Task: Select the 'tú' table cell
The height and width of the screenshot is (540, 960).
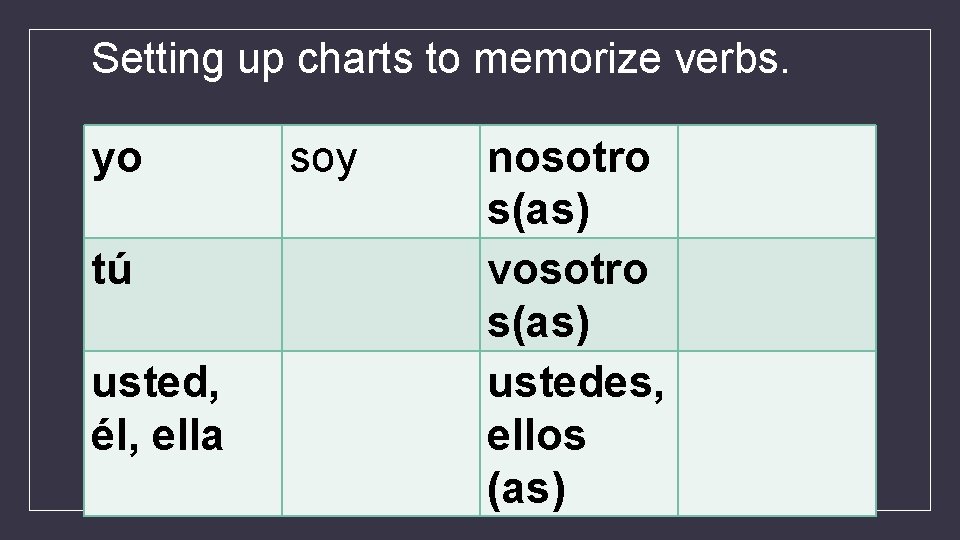Action: pyautogui.click(x=182, y=294)
